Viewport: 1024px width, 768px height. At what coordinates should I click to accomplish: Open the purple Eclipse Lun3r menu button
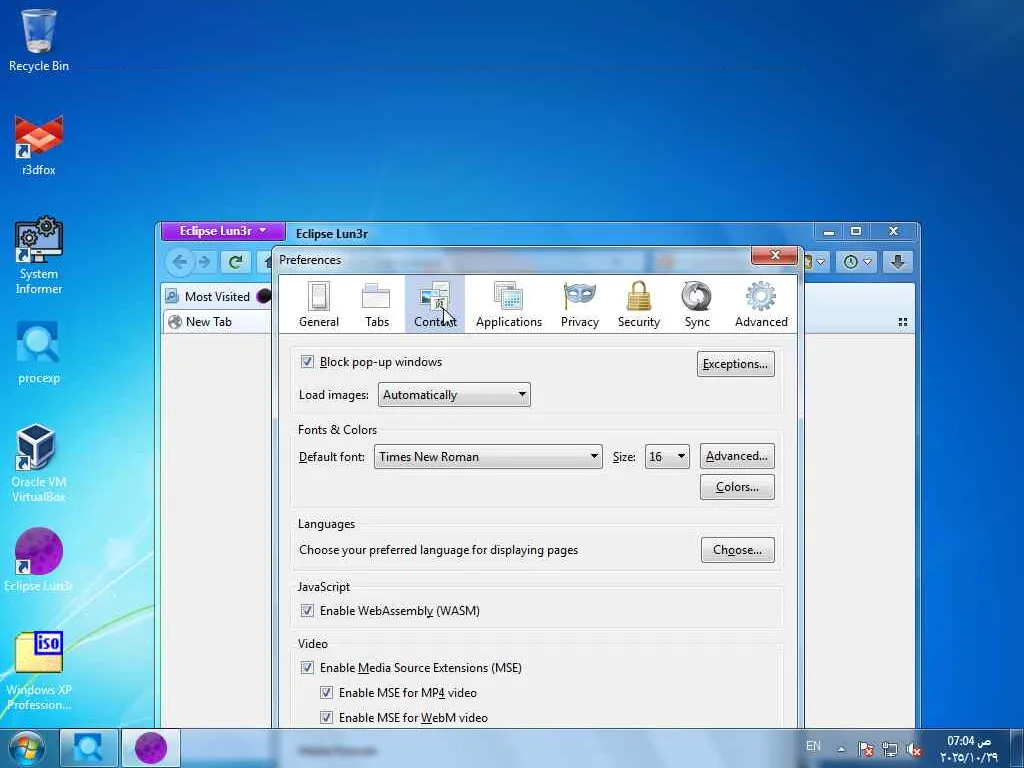pyautogui.click(x=223, y=231)
